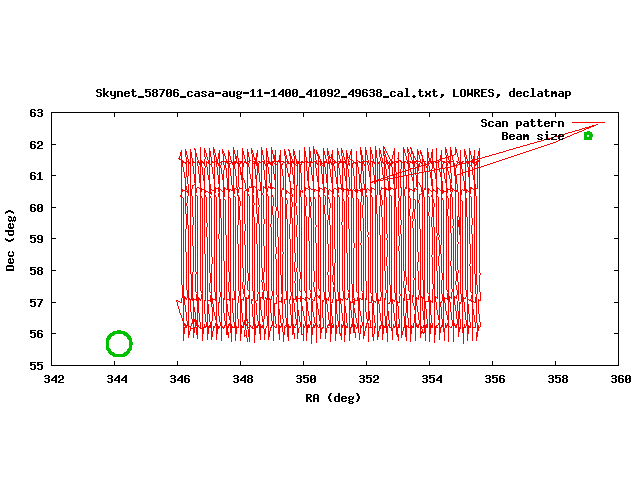The image size is (640, 480).
Task: Click the green beam size marker in legend
Action: tap(588, 136)
